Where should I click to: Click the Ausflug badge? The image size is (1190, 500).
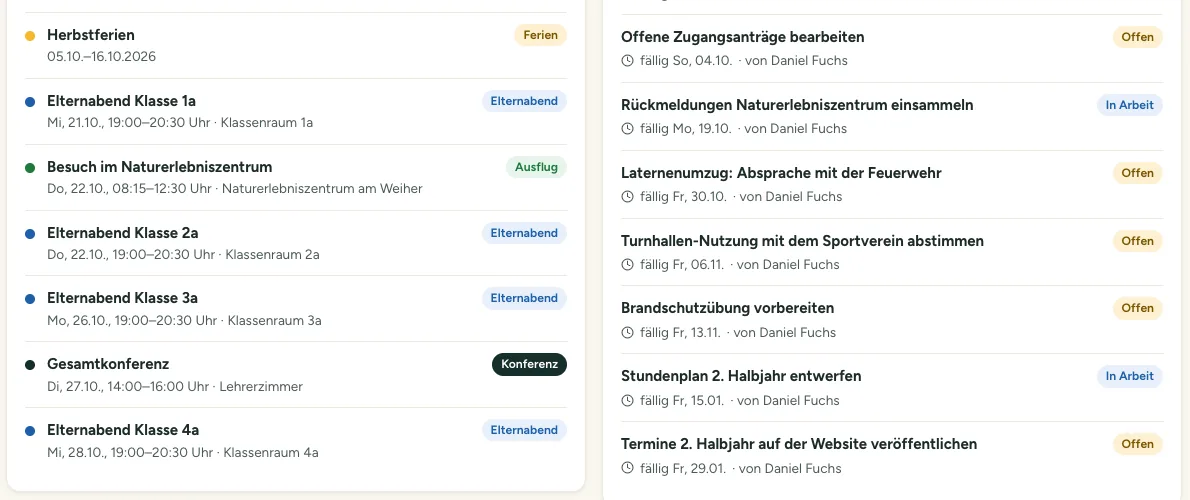[537, 167]
